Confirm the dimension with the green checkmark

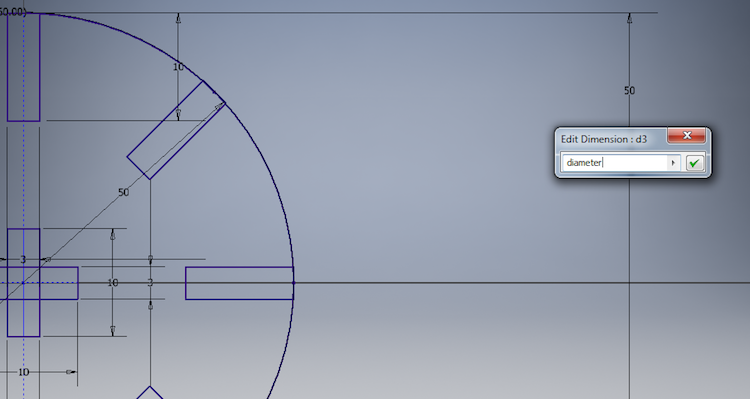694,163
